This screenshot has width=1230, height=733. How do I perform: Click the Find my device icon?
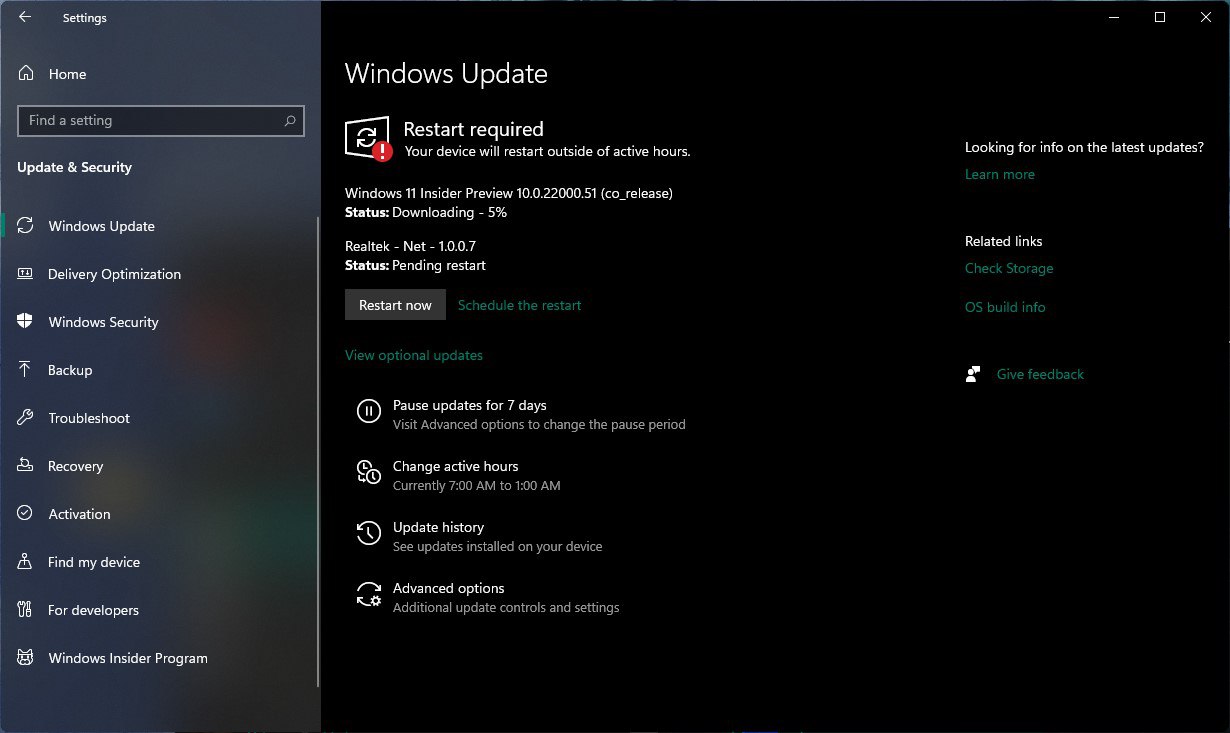pos(26,562)
